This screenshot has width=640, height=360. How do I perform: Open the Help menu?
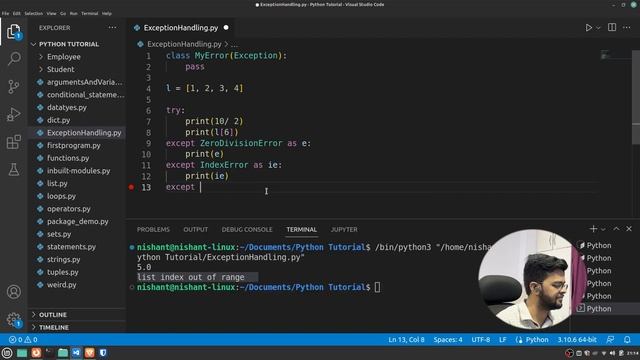click(107, 13)
